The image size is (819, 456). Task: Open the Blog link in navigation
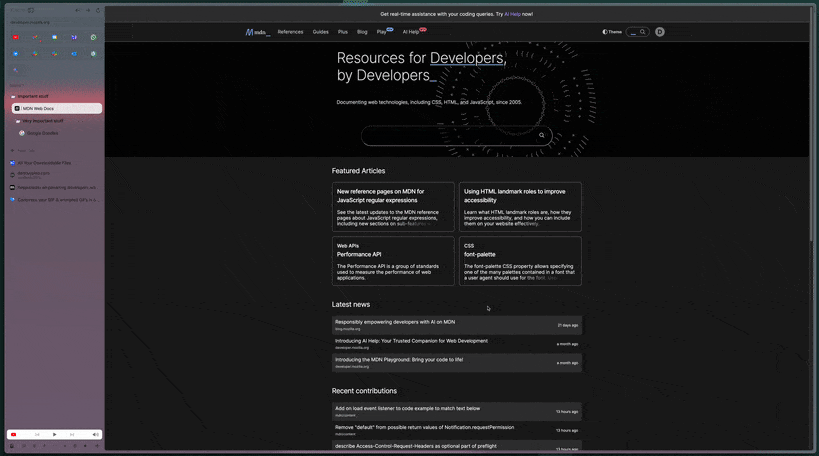(x=362, y=32)
